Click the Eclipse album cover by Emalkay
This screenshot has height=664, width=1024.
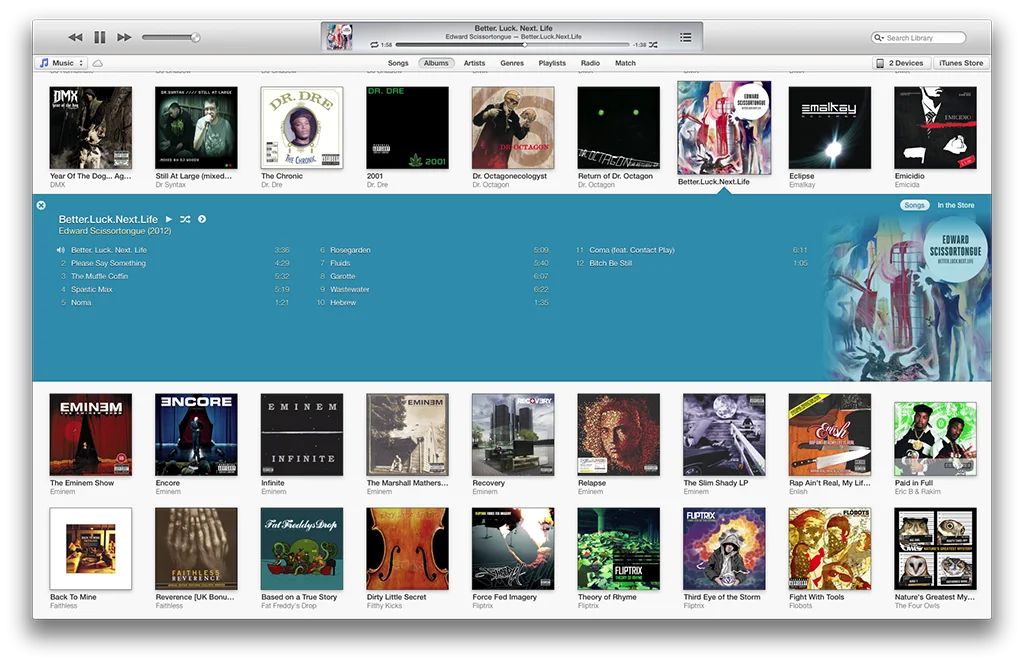coord(829,128)
